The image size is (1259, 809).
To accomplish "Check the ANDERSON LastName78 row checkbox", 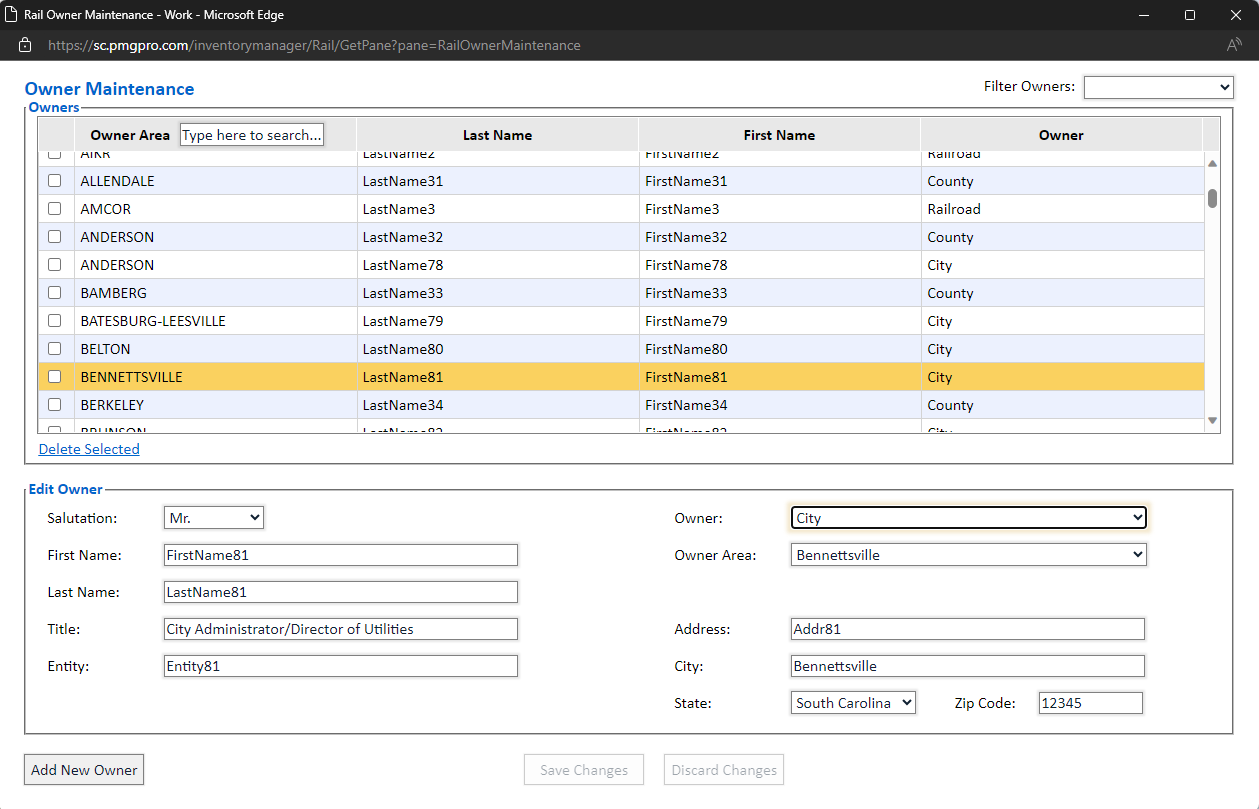I will click(55, 265).
